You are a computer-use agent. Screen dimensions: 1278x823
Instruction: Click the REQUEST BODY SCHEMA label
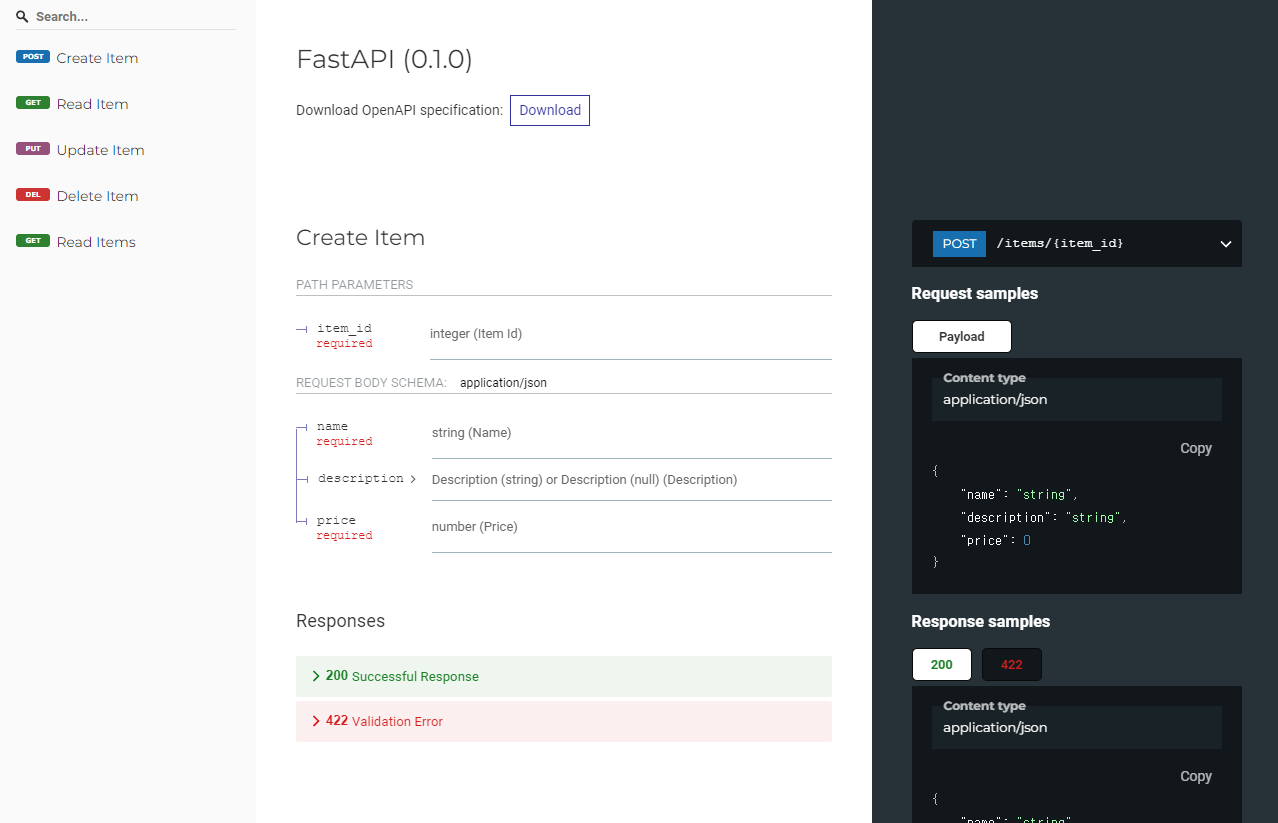[x=371, y=383]
